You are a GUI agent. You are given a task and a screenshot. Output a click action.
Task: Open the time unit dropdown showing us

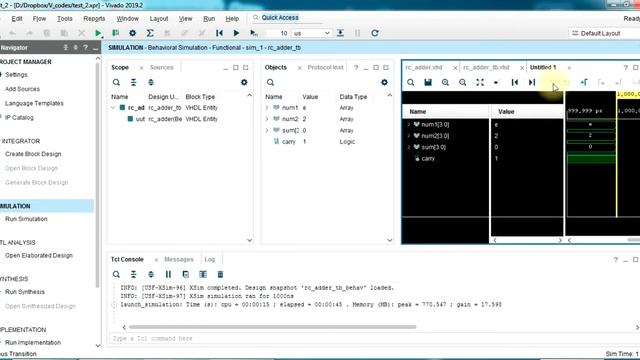click(311, 33)
